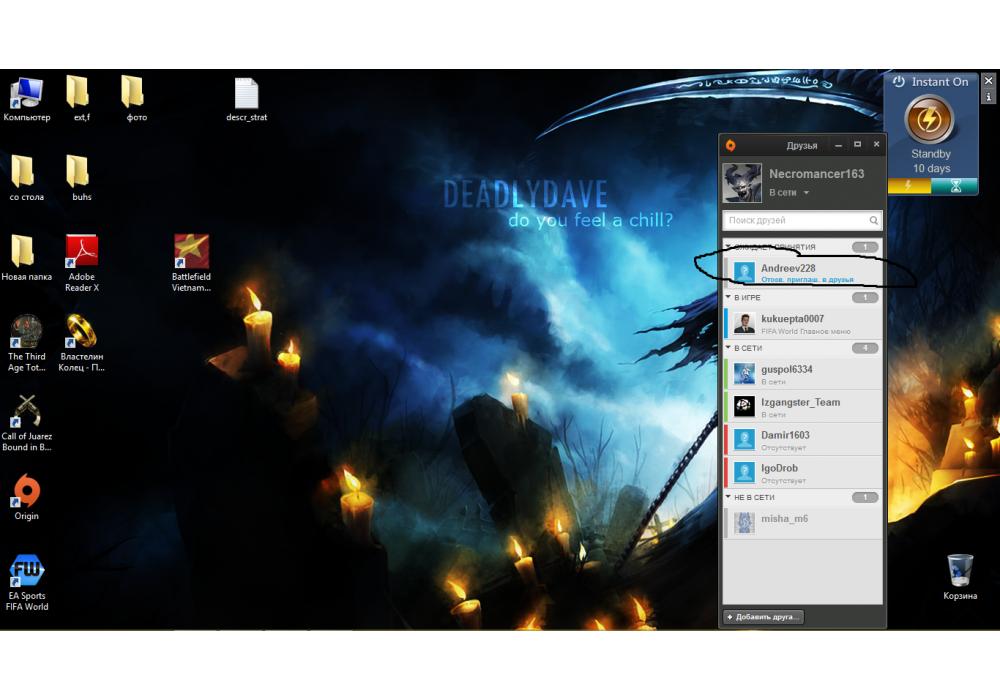The height and width of the screenshot is (700, 1000).
Task: Open the В сети status dropdown
Action: point(789,193)
